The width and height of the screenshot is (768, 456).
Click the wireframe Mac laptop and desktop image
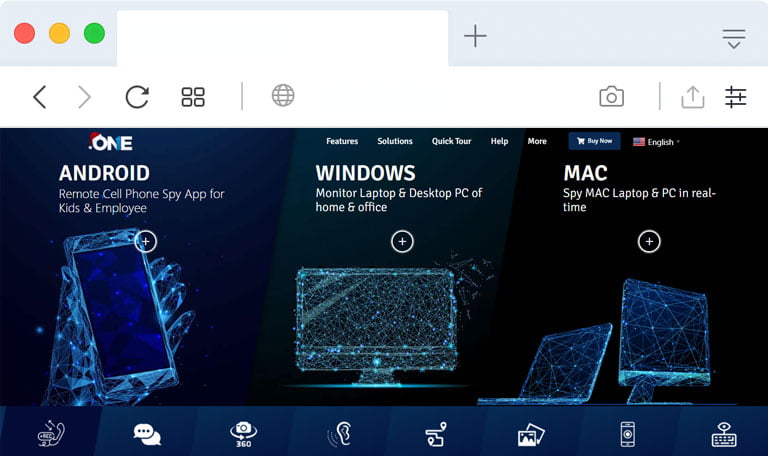595,342
